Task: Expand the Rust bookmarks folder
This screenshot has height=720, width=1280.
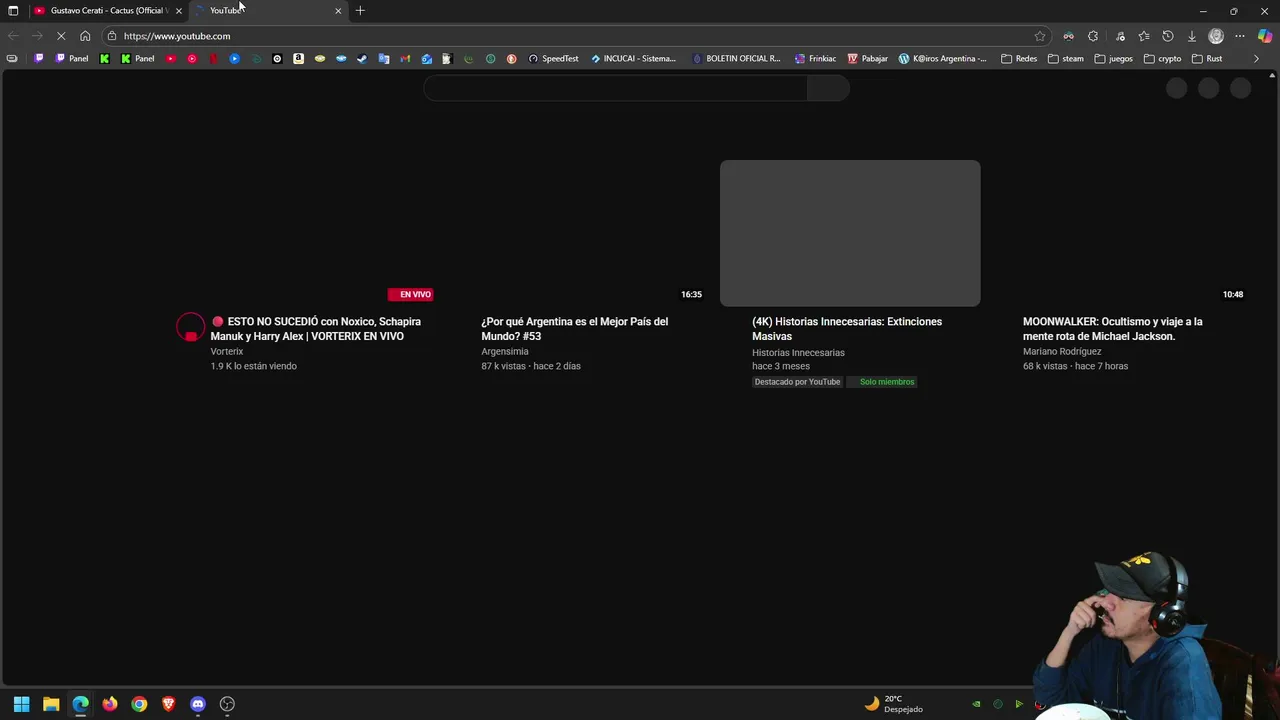Action: 1207,58
